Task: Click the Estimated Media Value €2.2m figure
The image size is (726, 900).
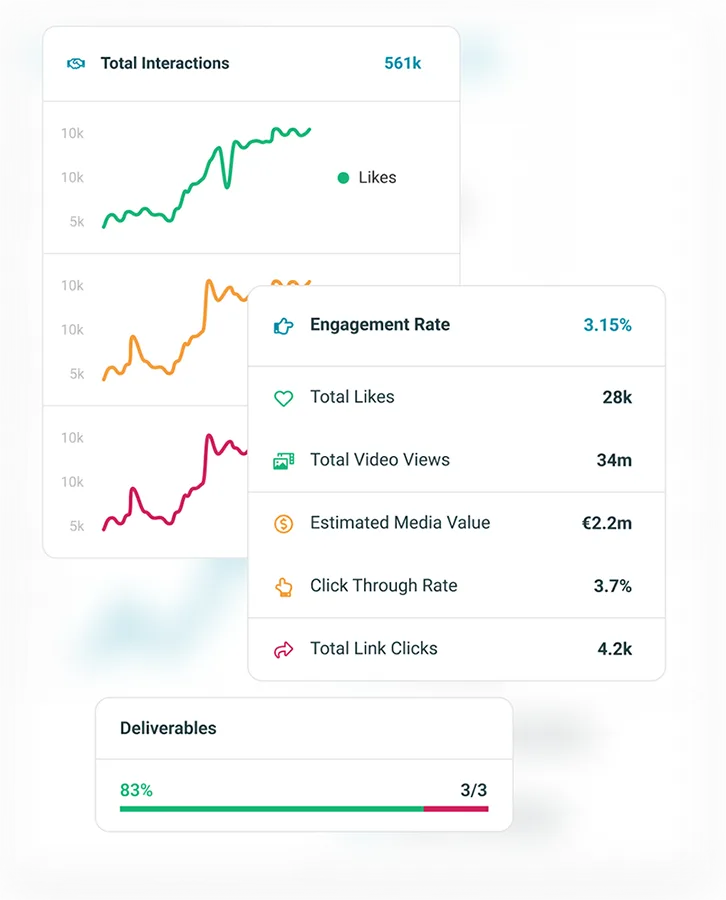Action: pos(607,523)
